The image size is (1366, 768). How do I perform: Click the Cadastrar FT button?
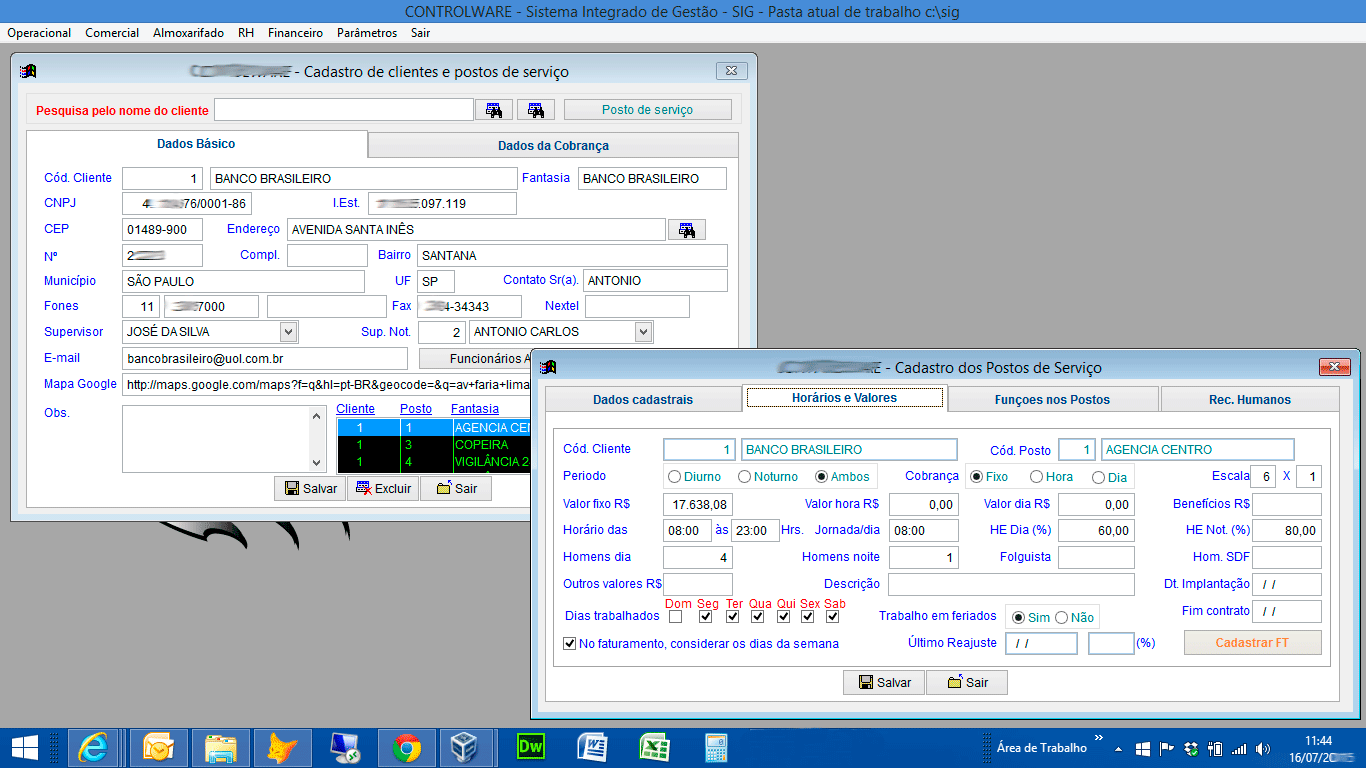[x=1252, y=643]
